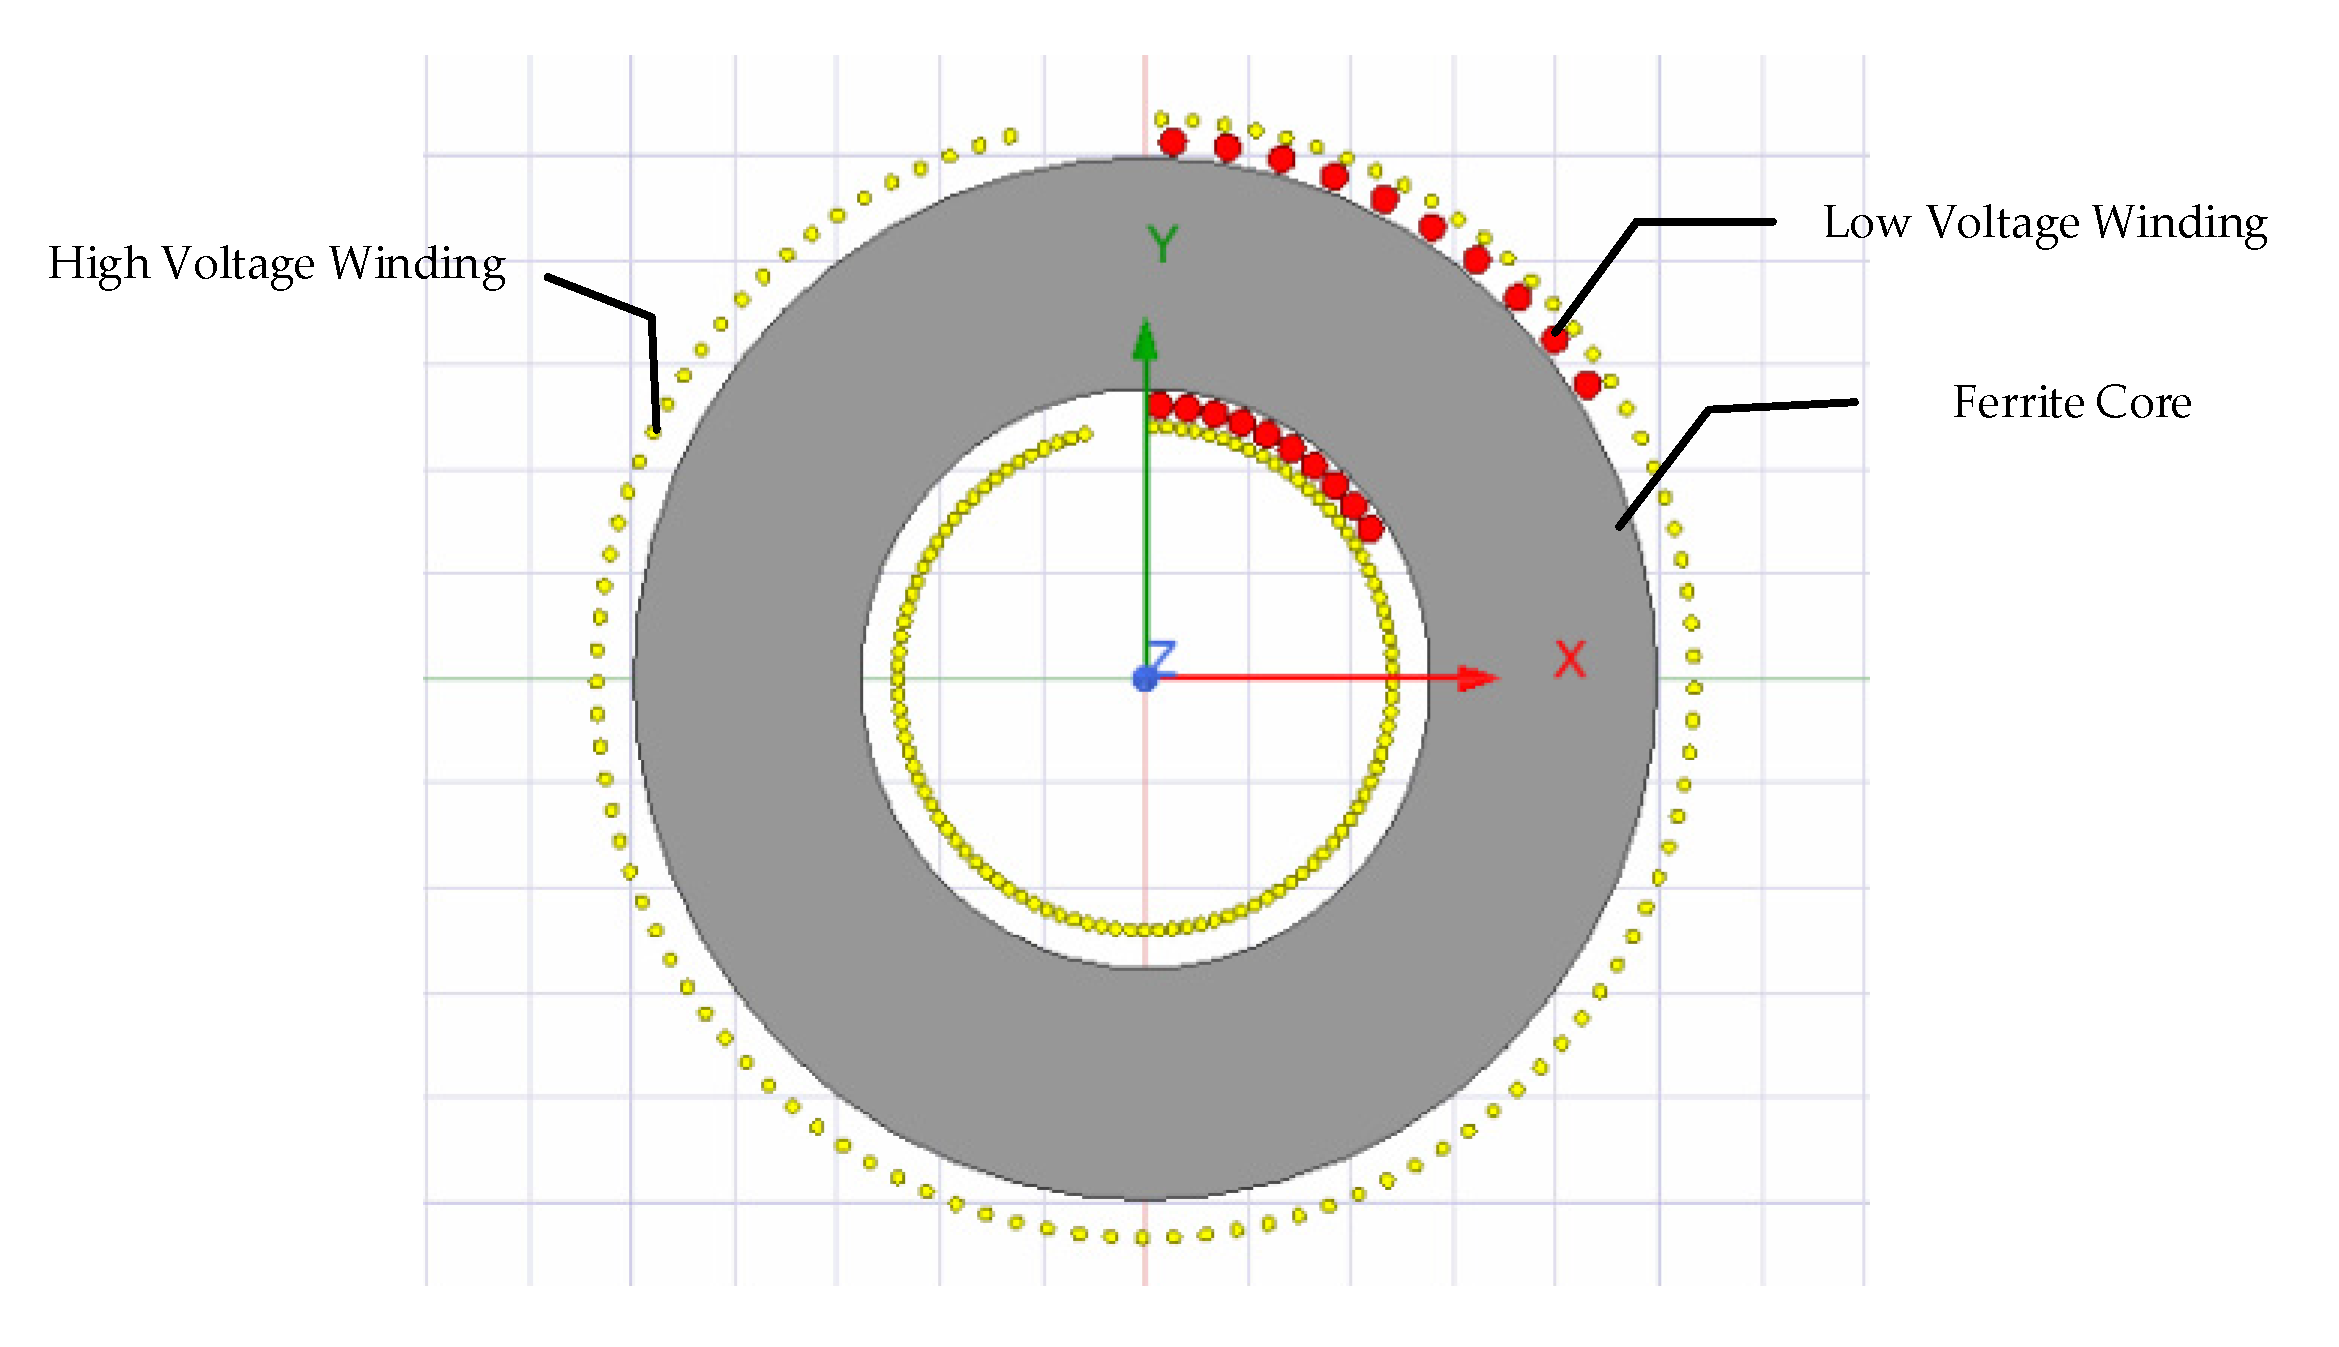Select the Low Voltage Winding label
Screen dimensions: 2339x1347
pyautogui.click(x=2044, y=222)
